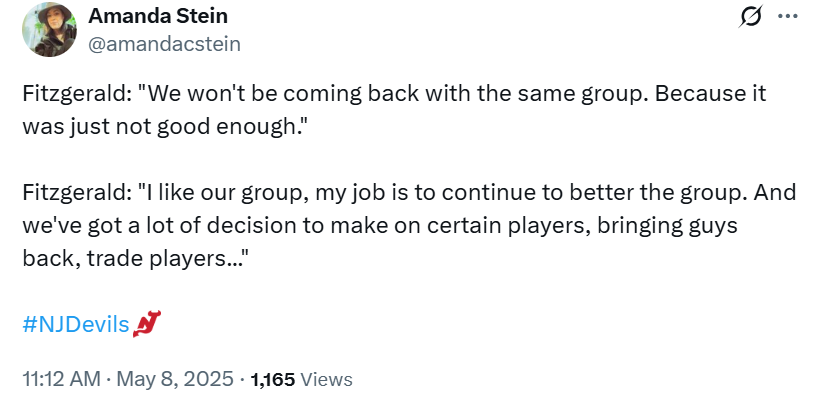Click the 1,165 view count number
Image resolution: width=819 pixels, height=403 pixels.
(273, 380)
